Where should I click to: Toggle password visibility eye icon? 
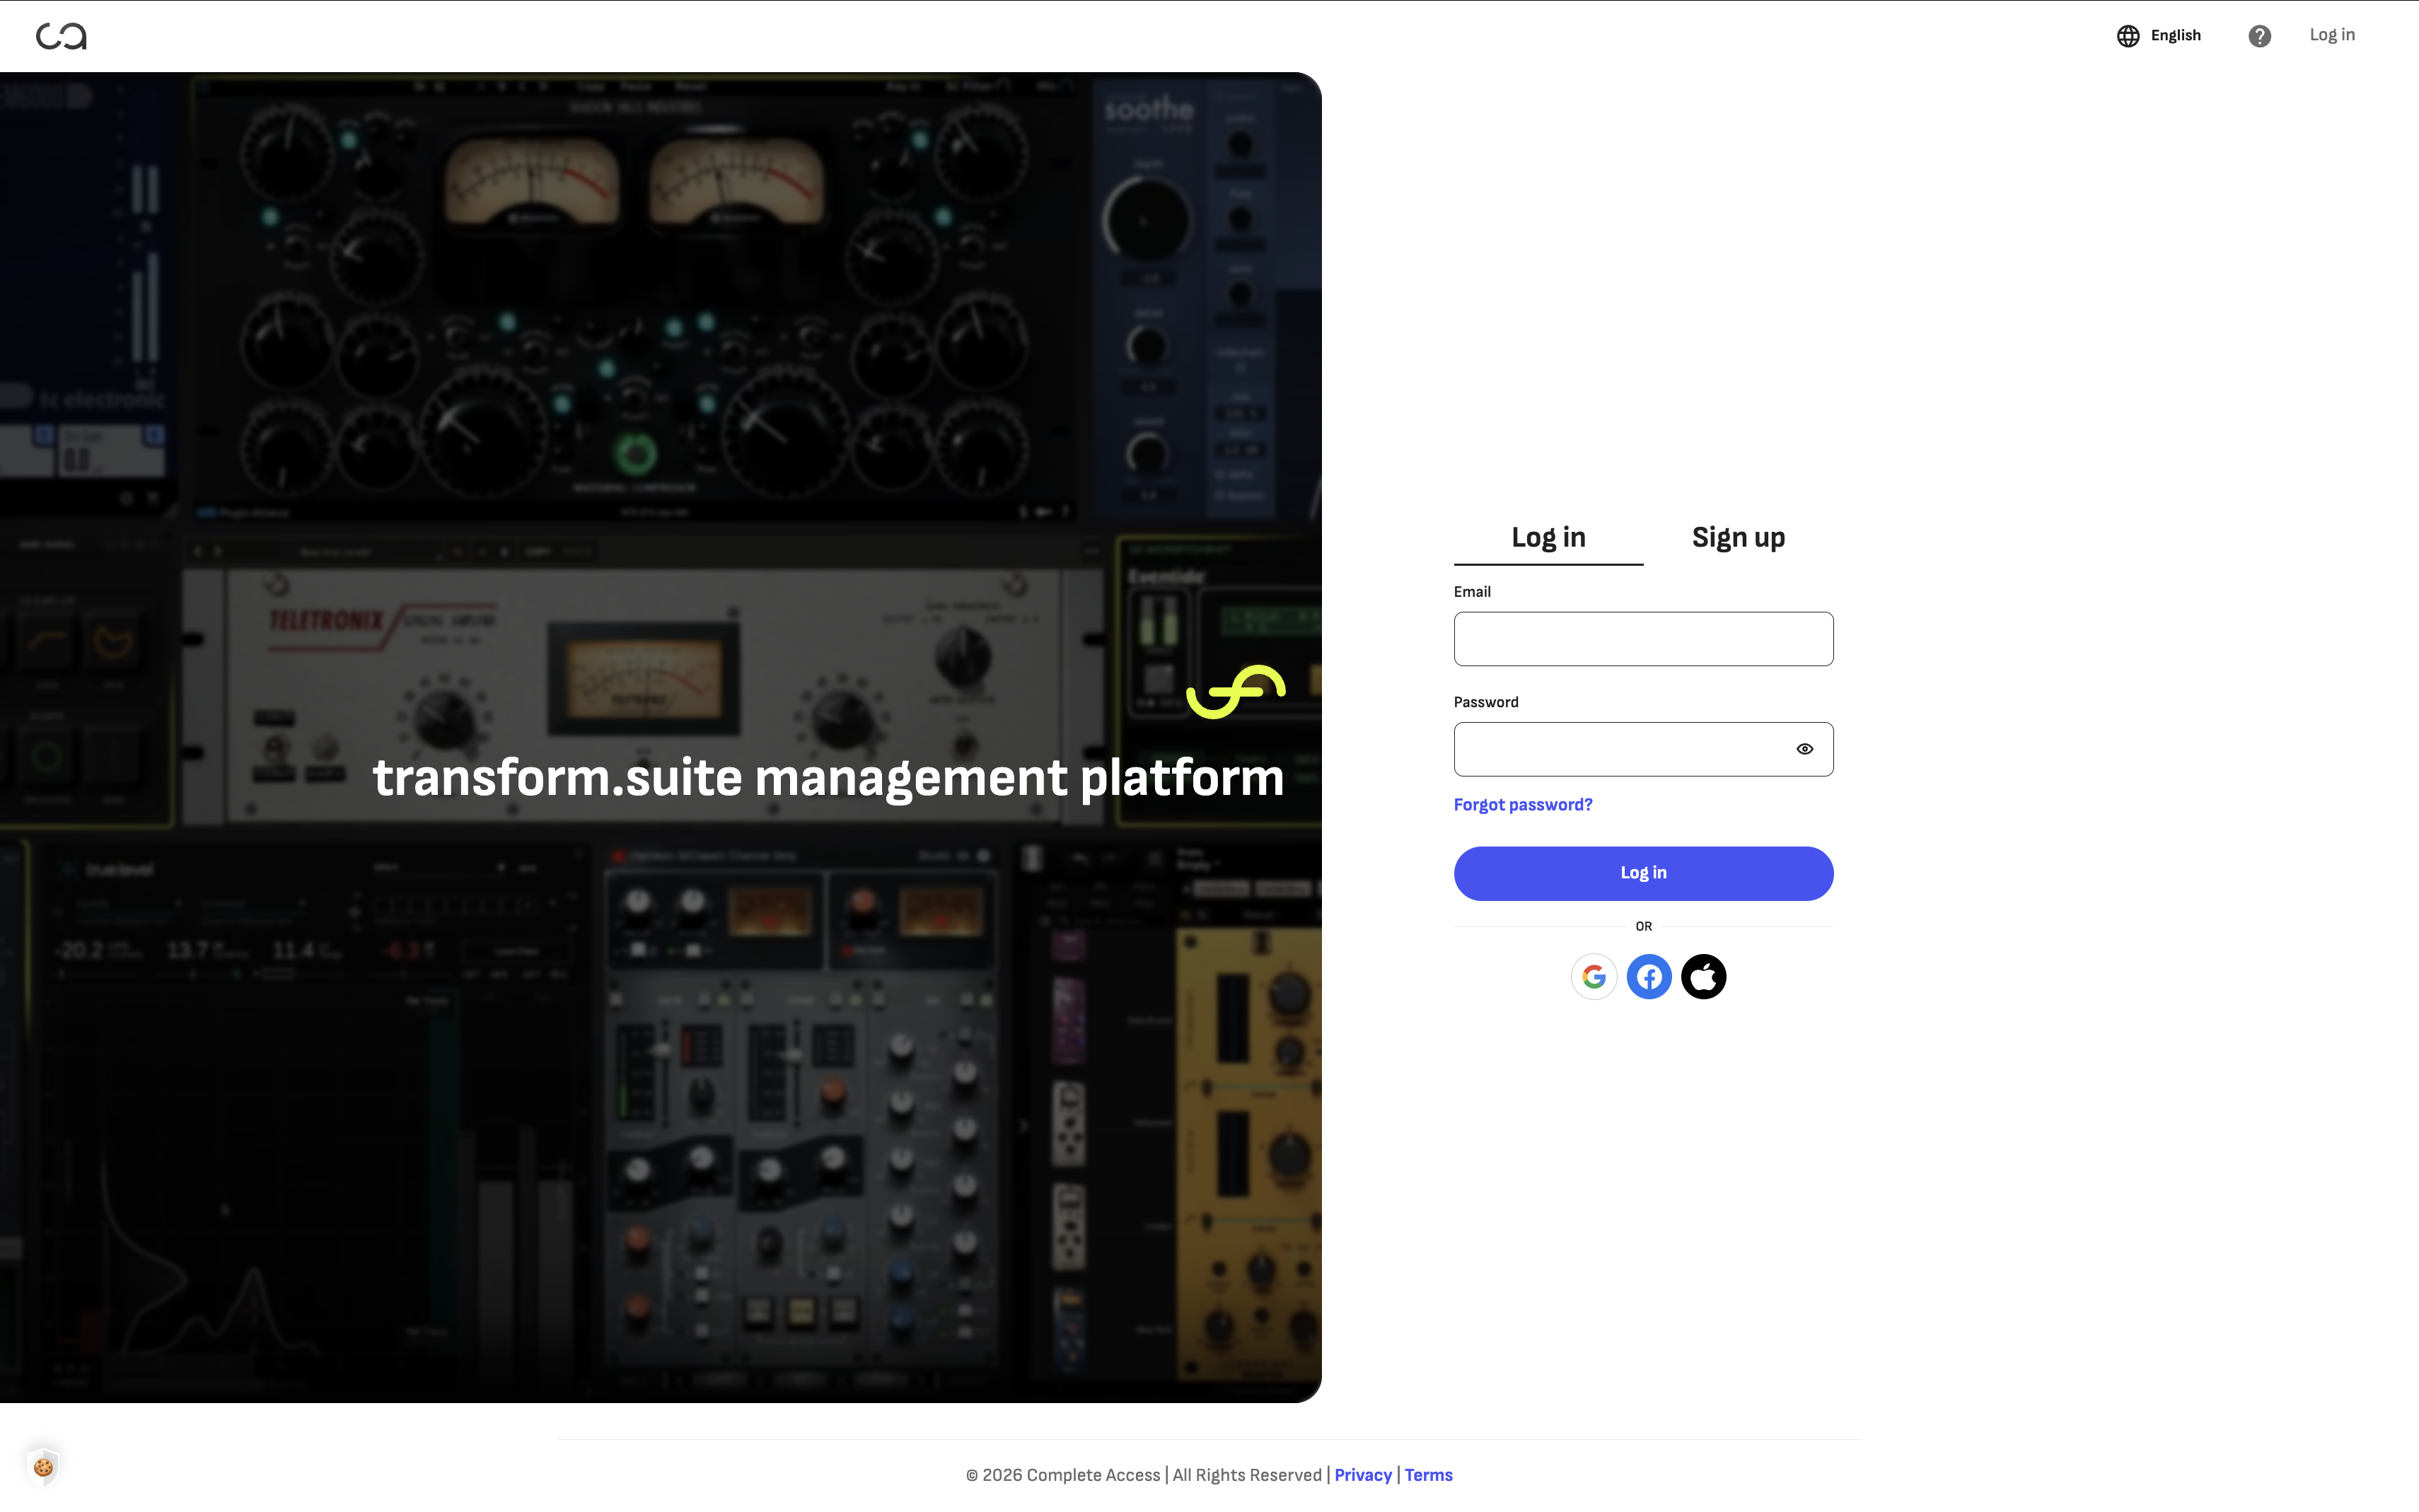pyautogui.click(x=1804, y=749)
